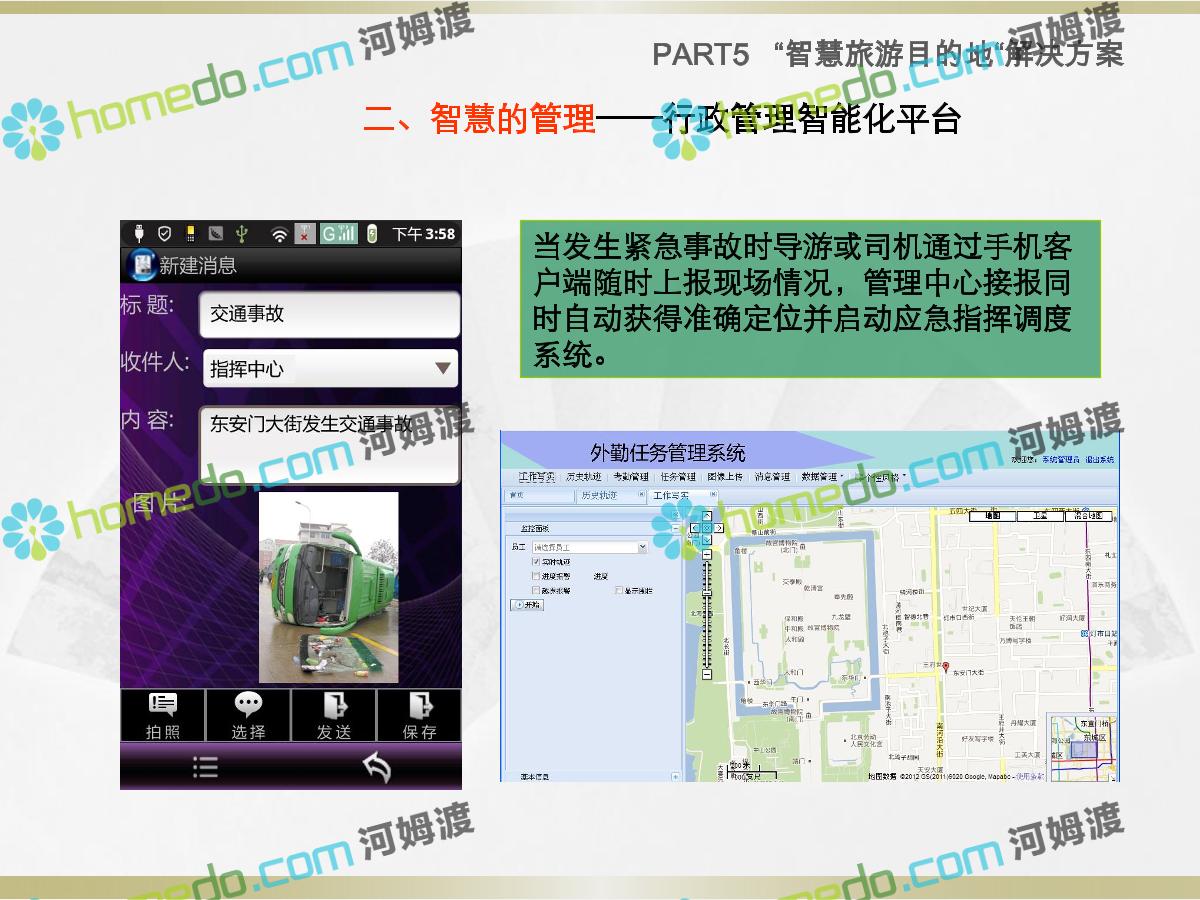Click the map zoom in plus button
The image size is (1200, 900).
click(x=707, y=554)
